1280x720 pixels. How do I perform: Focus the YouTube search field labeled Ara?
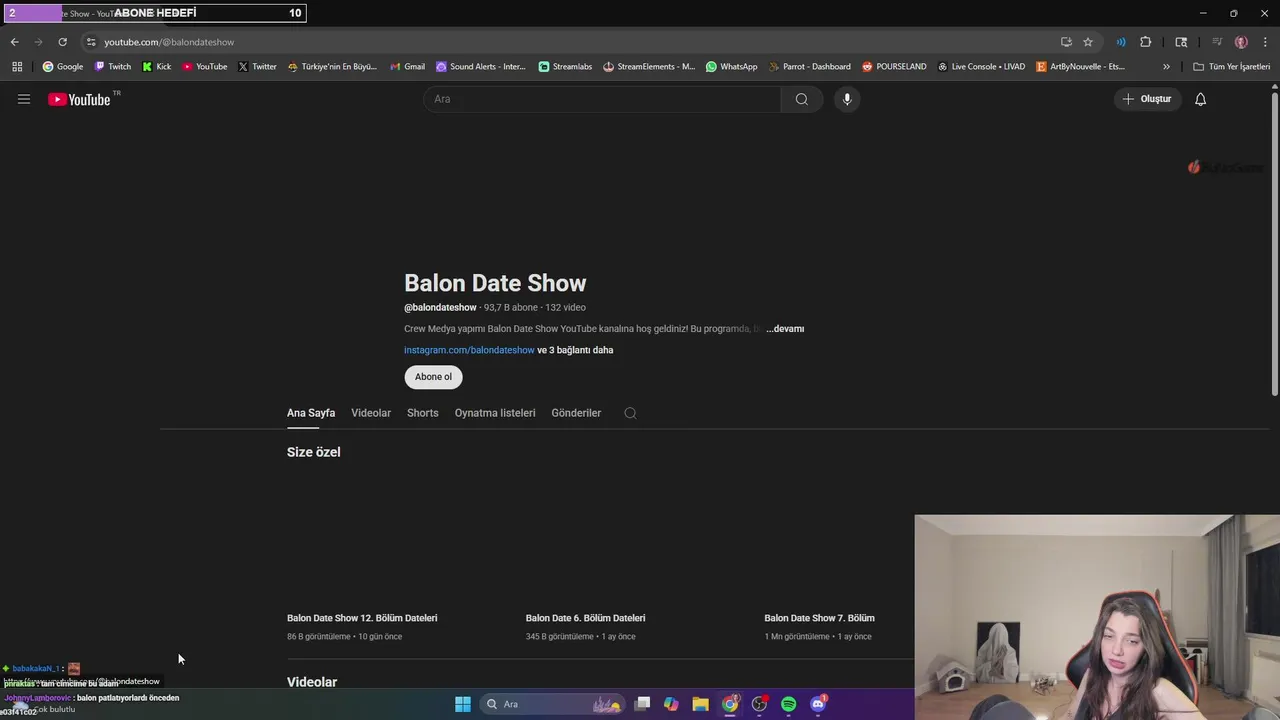(x=602, y=99)
